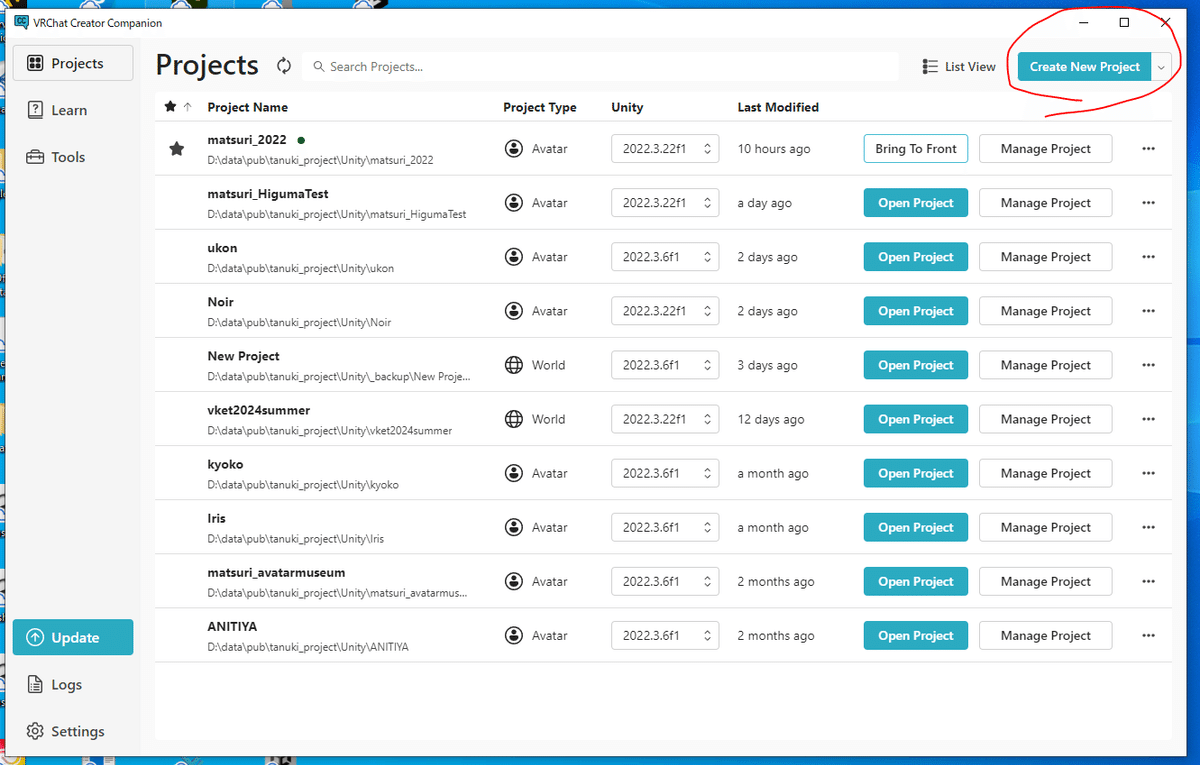Click the List View icon
1200x765 pixels.
point(930,66)
